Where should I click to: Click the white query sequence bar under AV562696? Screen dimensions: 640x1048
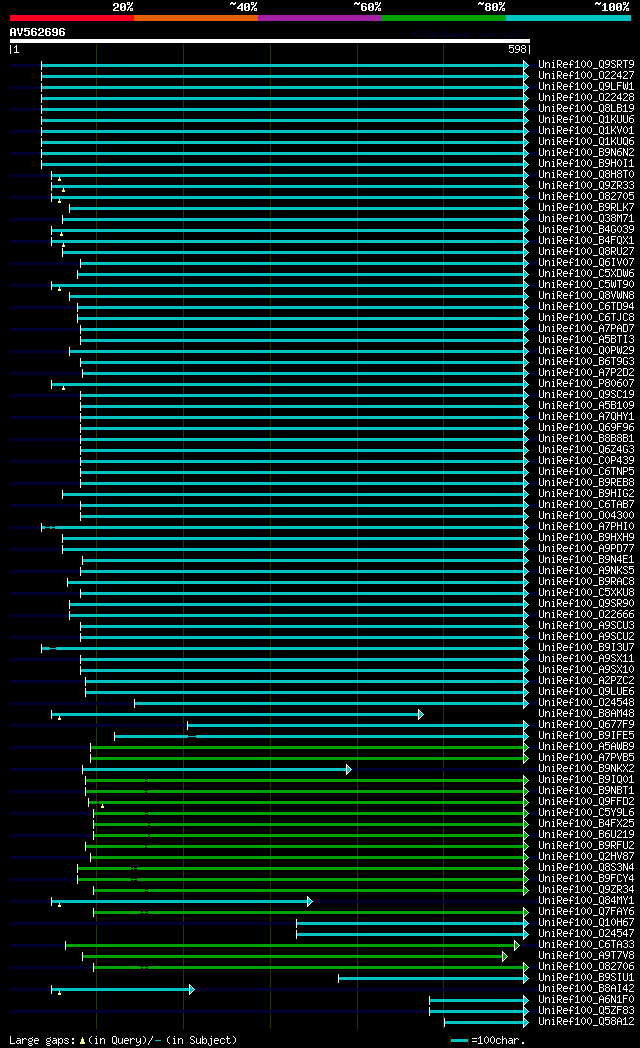click(x=270, y=41)
